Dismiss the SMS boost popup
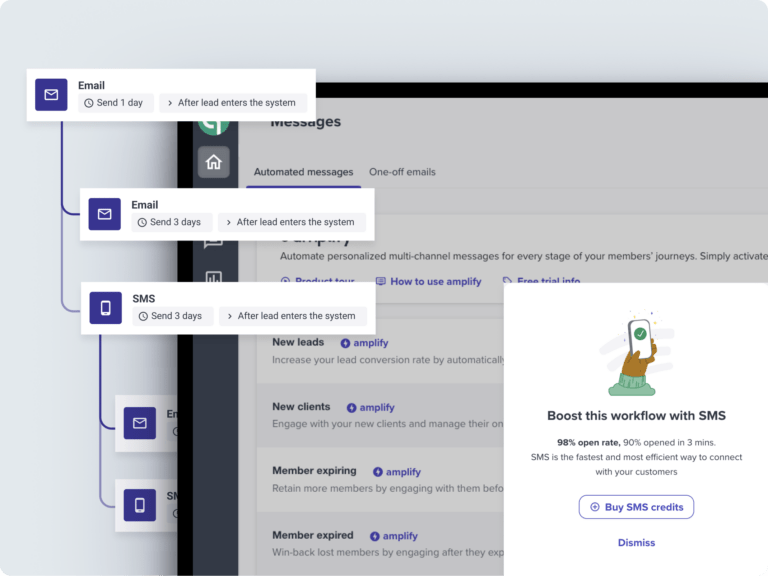Screen dimensions: 768x576 tap(636, 543)
